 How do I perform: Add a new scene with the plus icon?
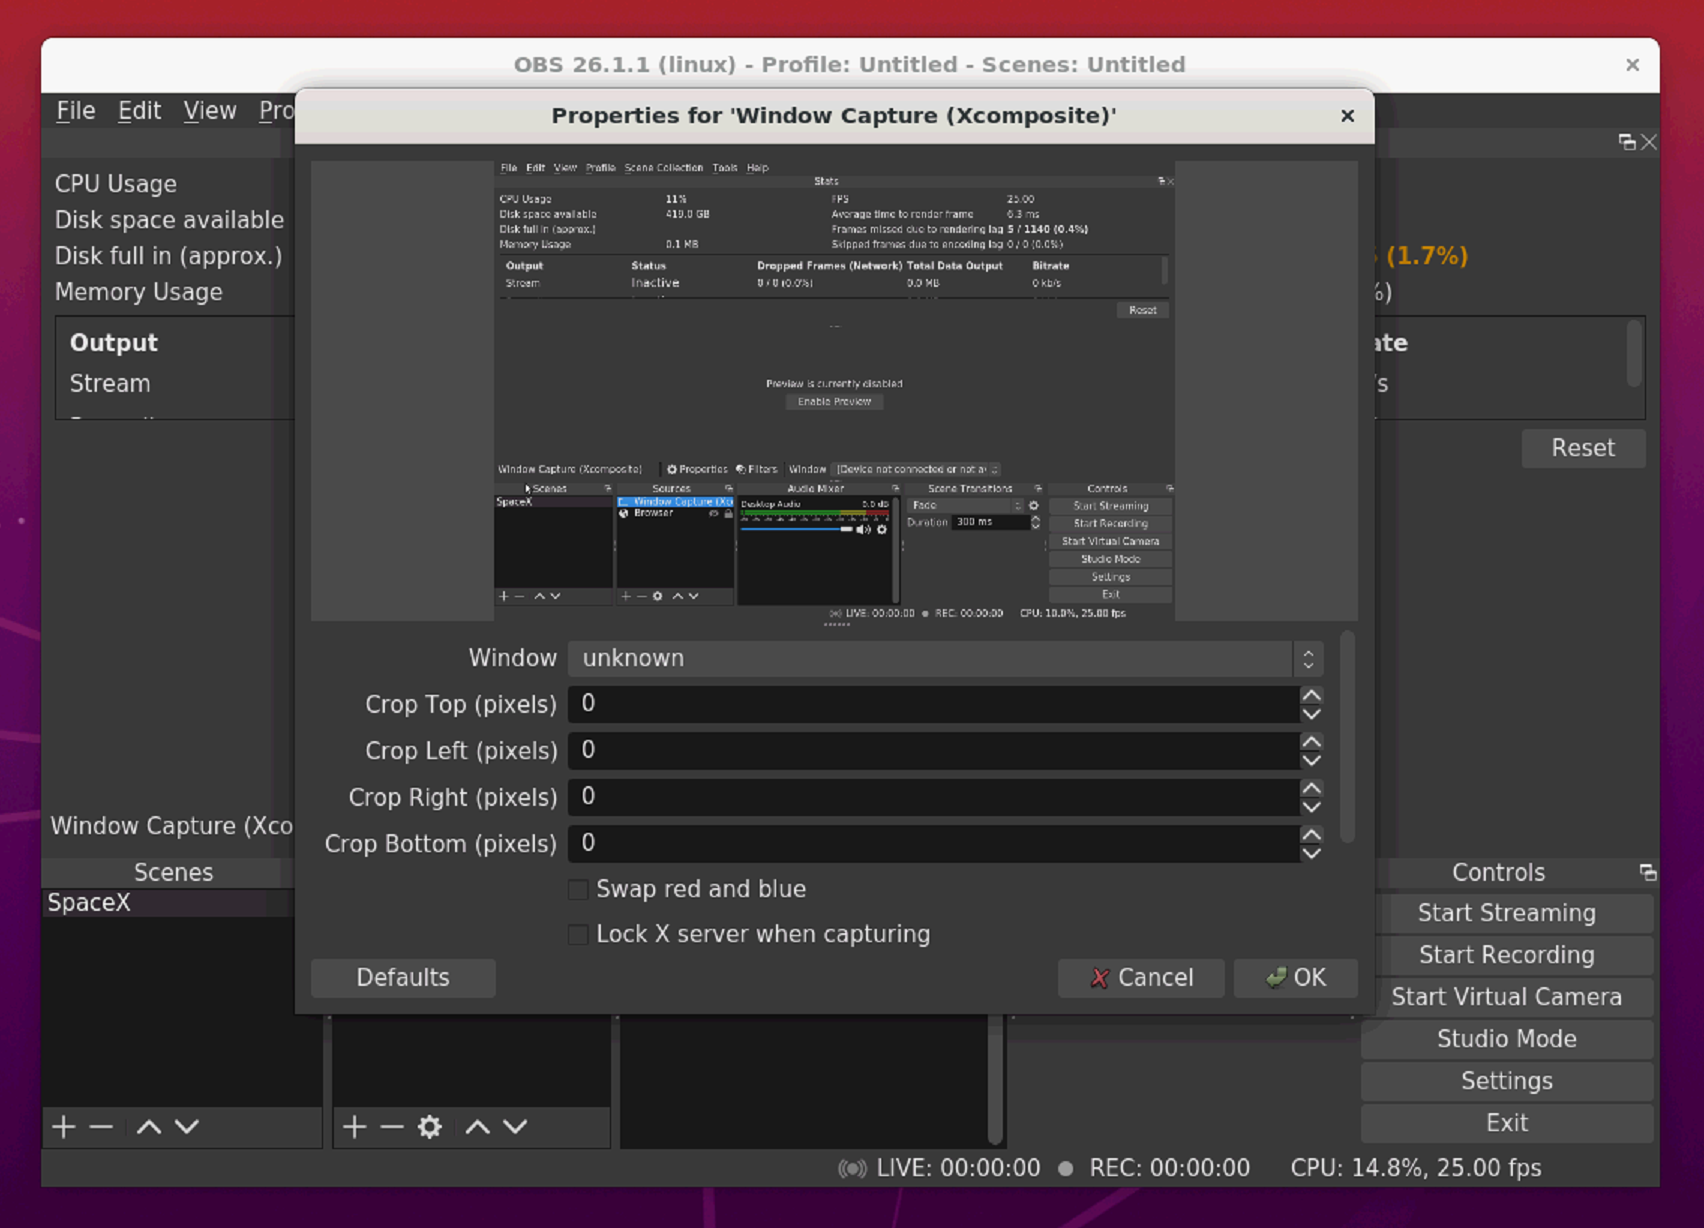(63, 1127)
